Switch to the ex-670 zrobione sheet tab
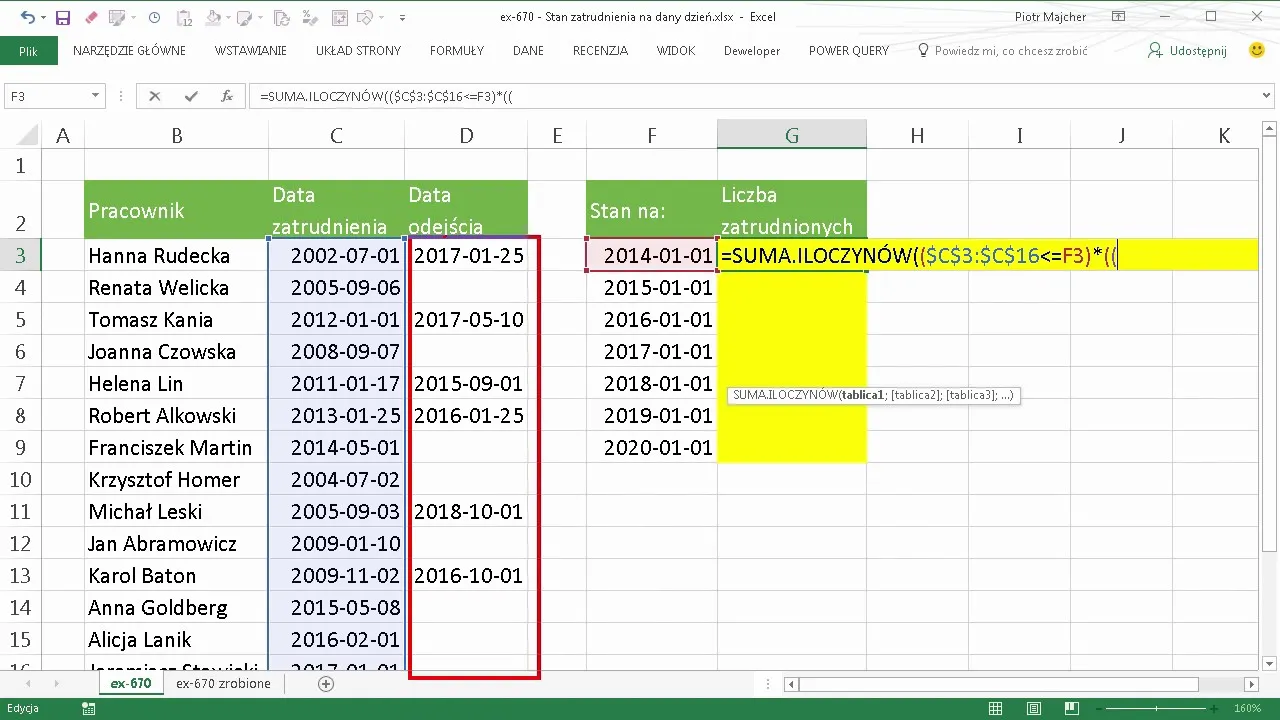Viewport: 1280px width, 720px height. (x=223, y=684)
